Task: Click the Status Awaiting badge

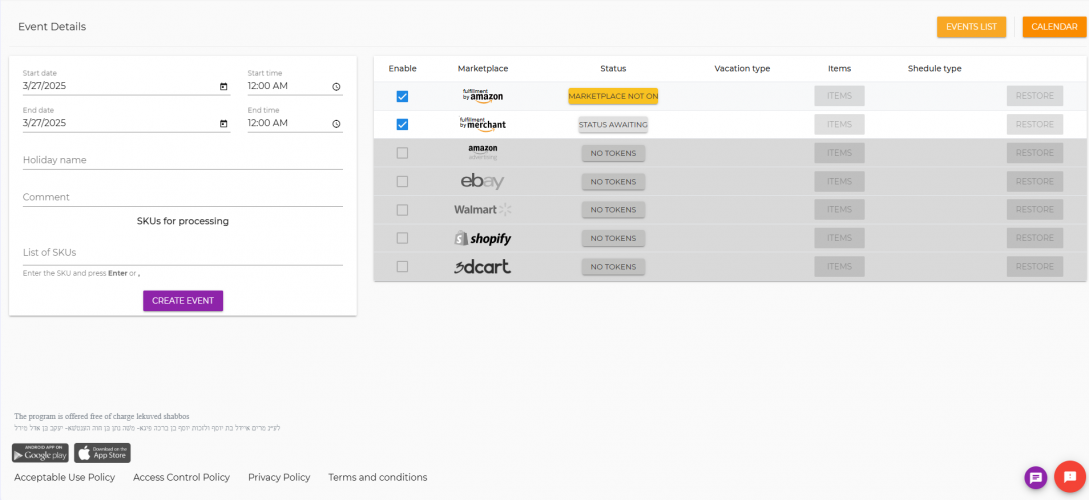Action: point(613,124)
